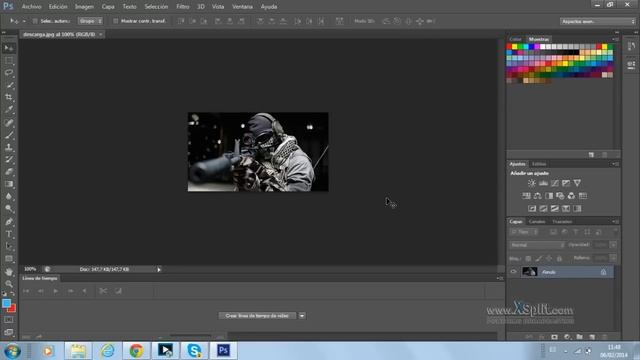Open the Layers panel flyout menu
This screenshot has height=360, width=640.
point(616,222)
